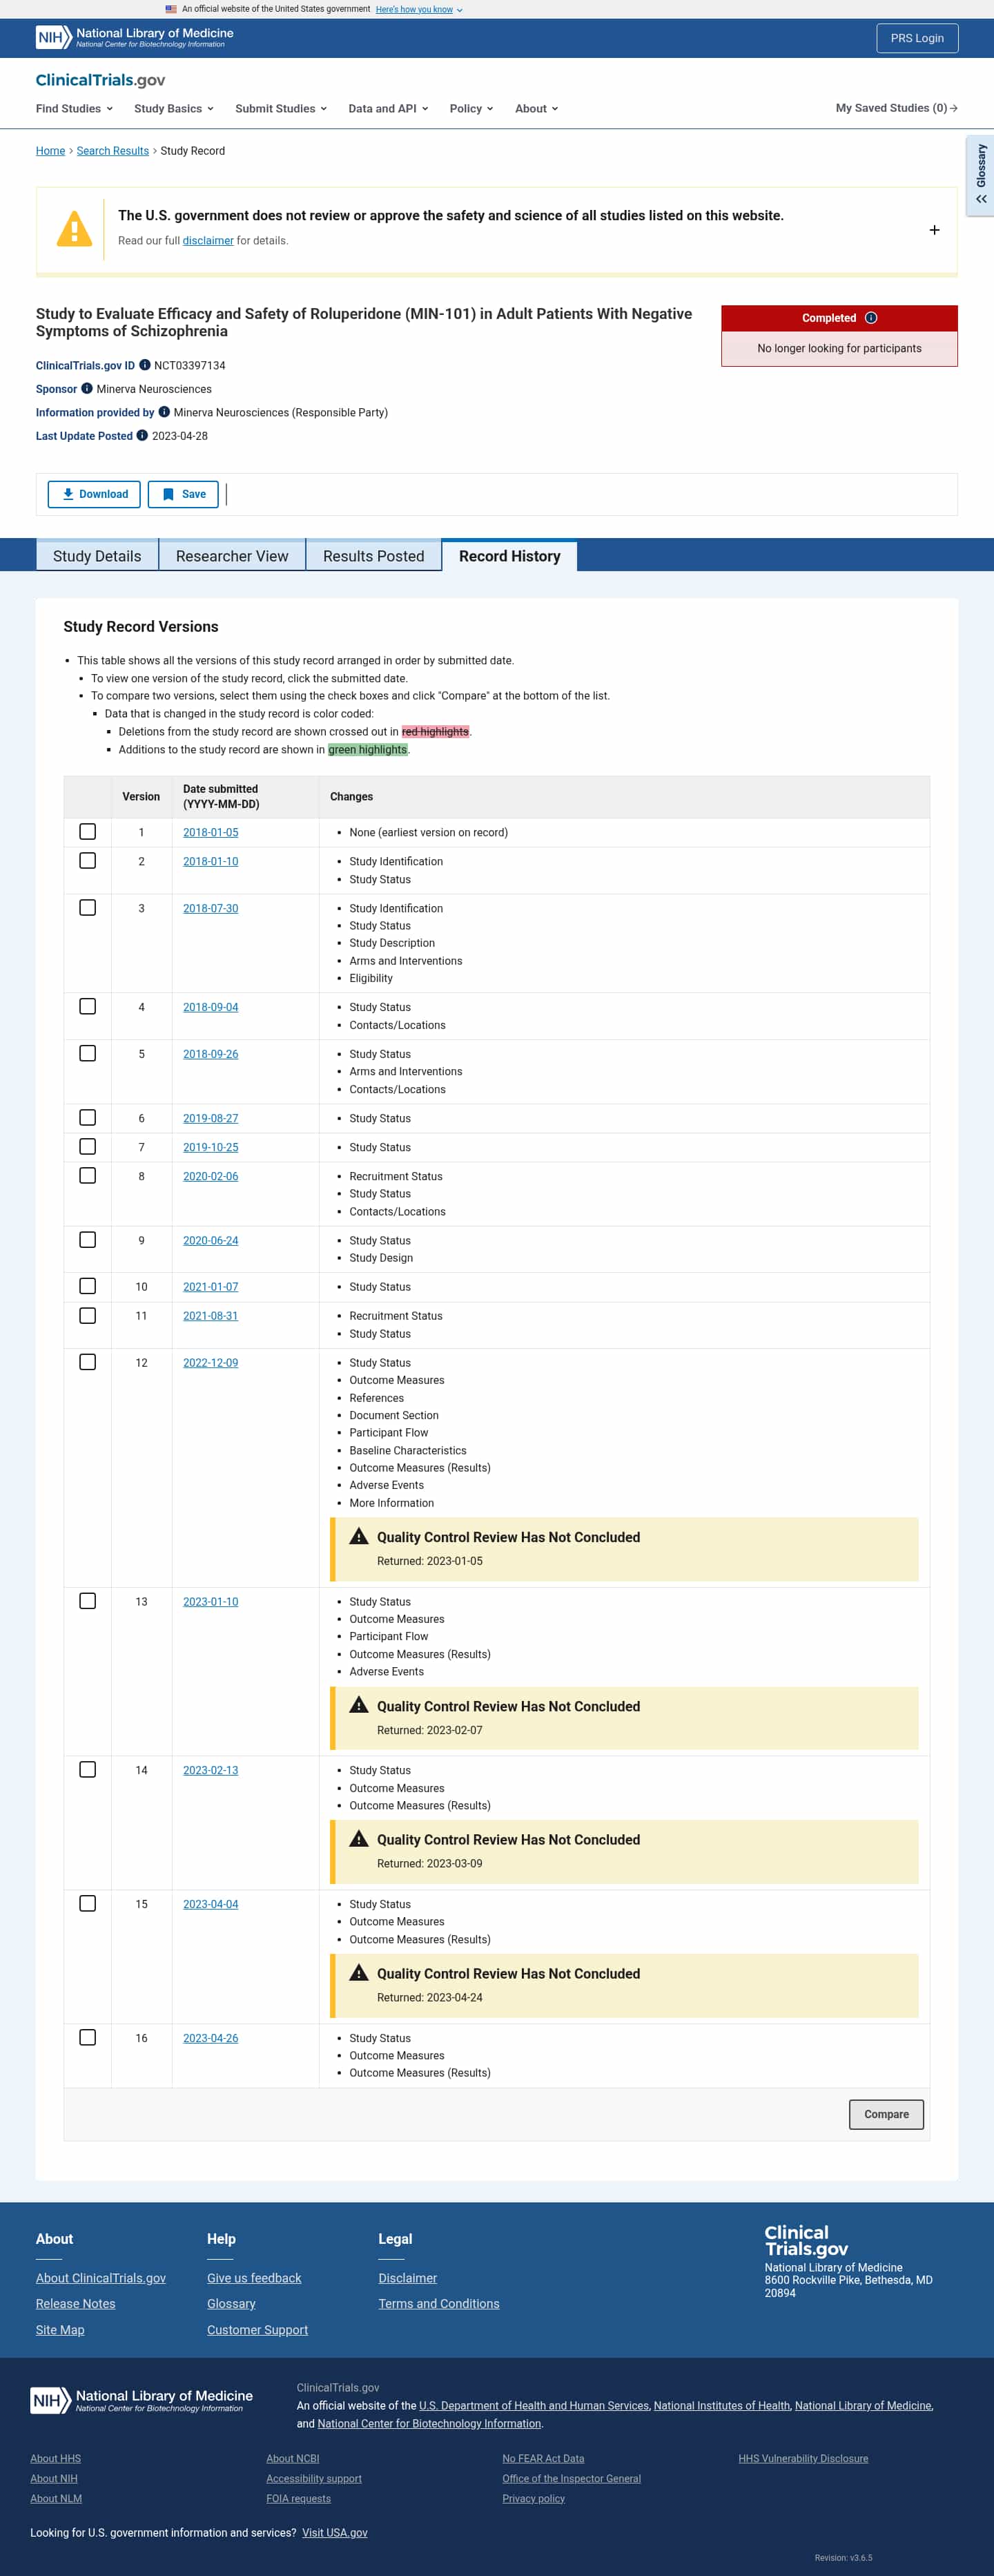Check the box for version 1
Image resolution: width=994 pixels, height=2576 pixels.
[x=88, y=832]
